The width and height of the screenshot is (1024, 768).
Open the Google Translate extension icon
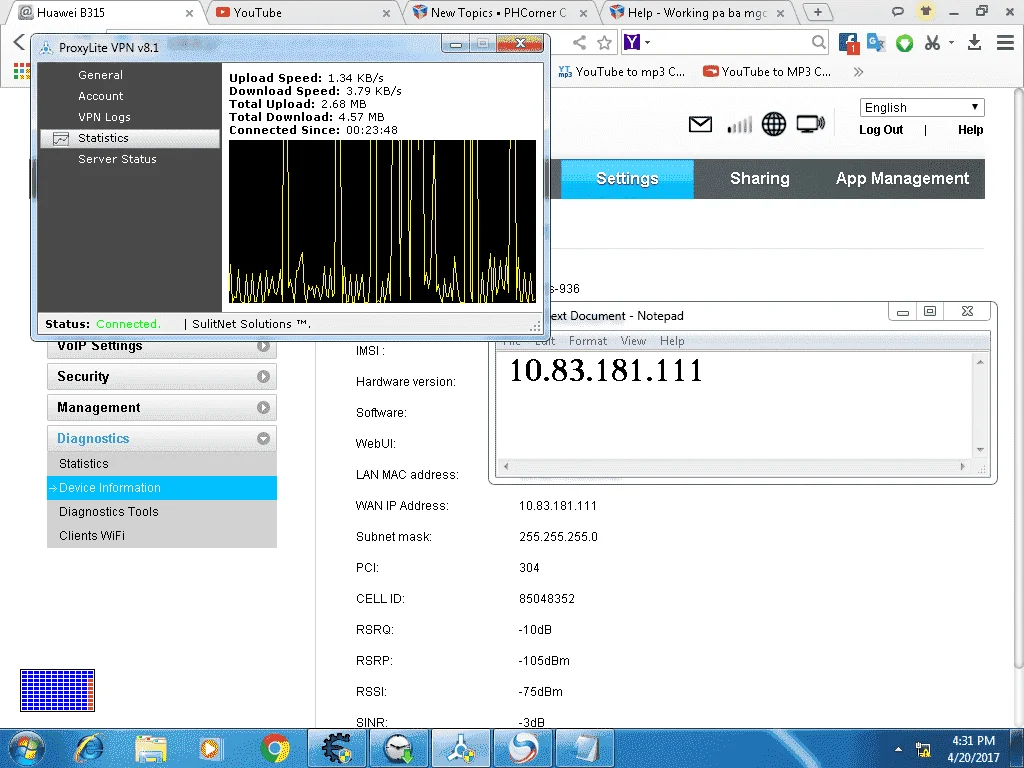pos(876,43)
